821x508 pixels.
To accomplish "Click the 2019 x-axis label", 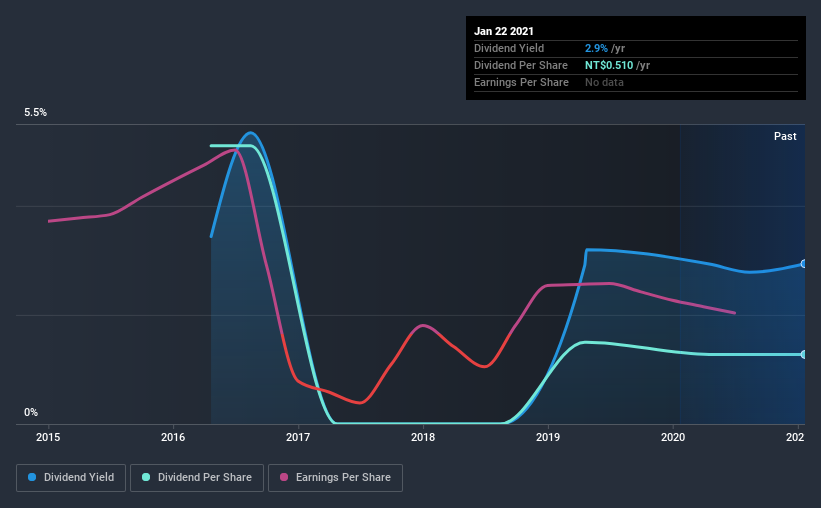I will coord(548,437).
